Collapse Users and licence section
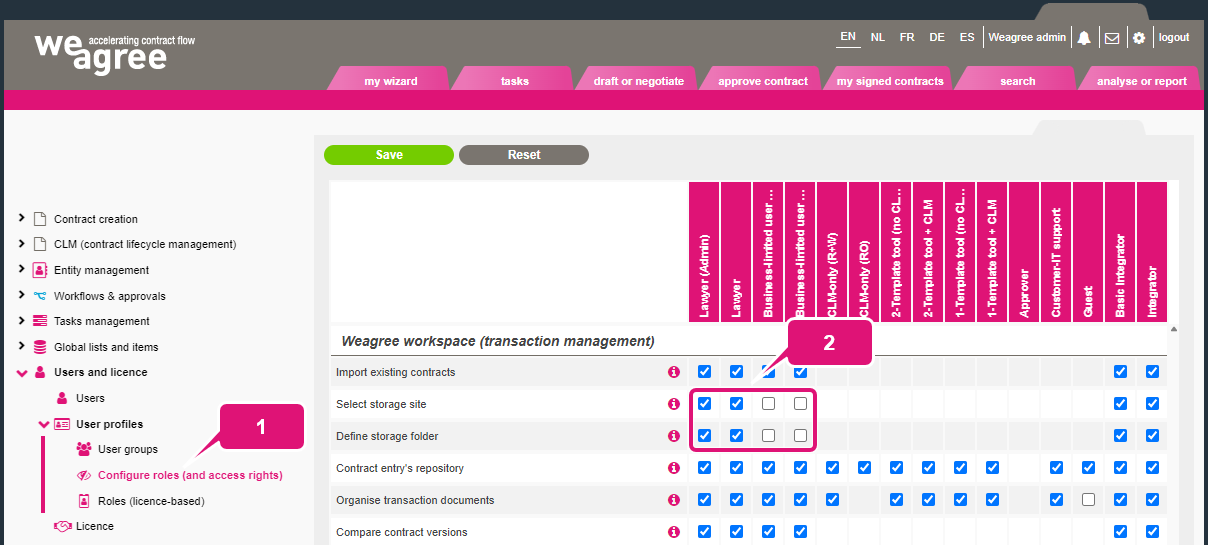 click(x=22, y=372)
